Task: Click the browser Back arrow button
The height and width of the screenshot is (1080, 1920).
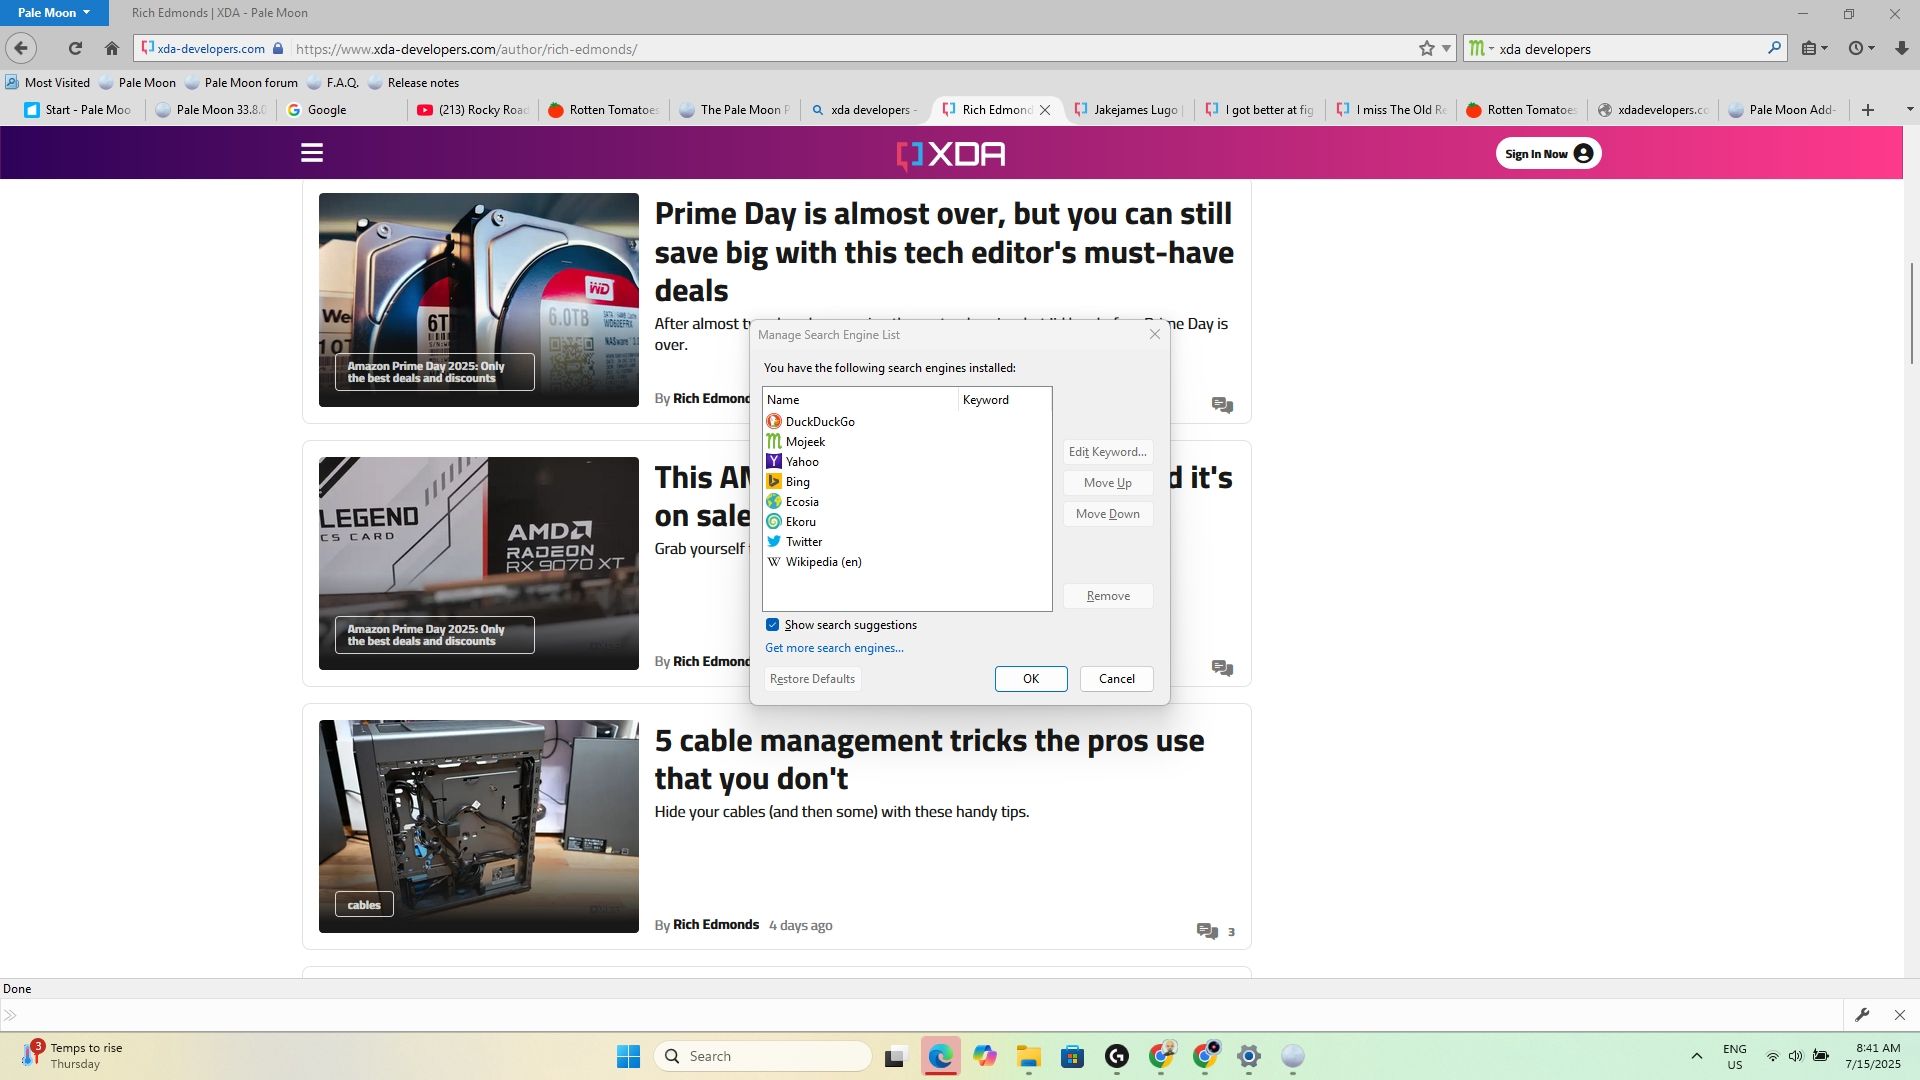Action: coord(21,48)
